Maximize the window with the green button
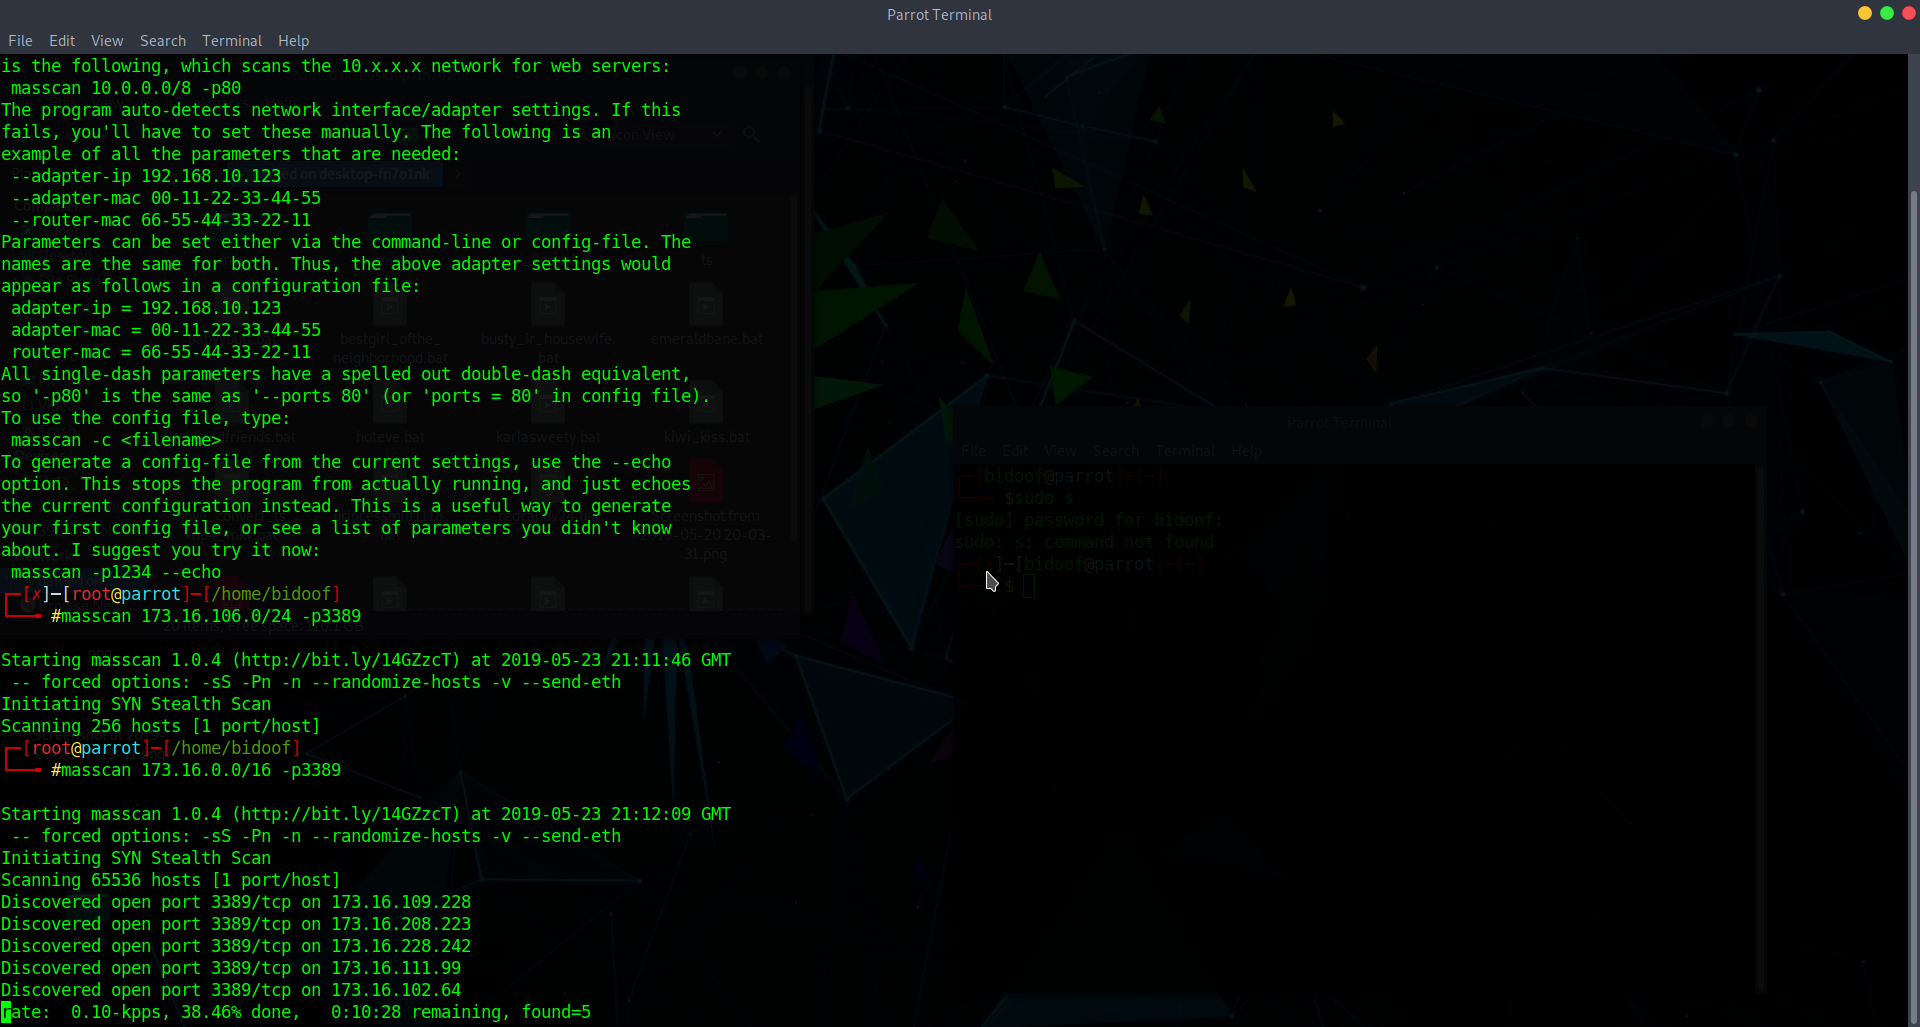 pos(1887,13)
